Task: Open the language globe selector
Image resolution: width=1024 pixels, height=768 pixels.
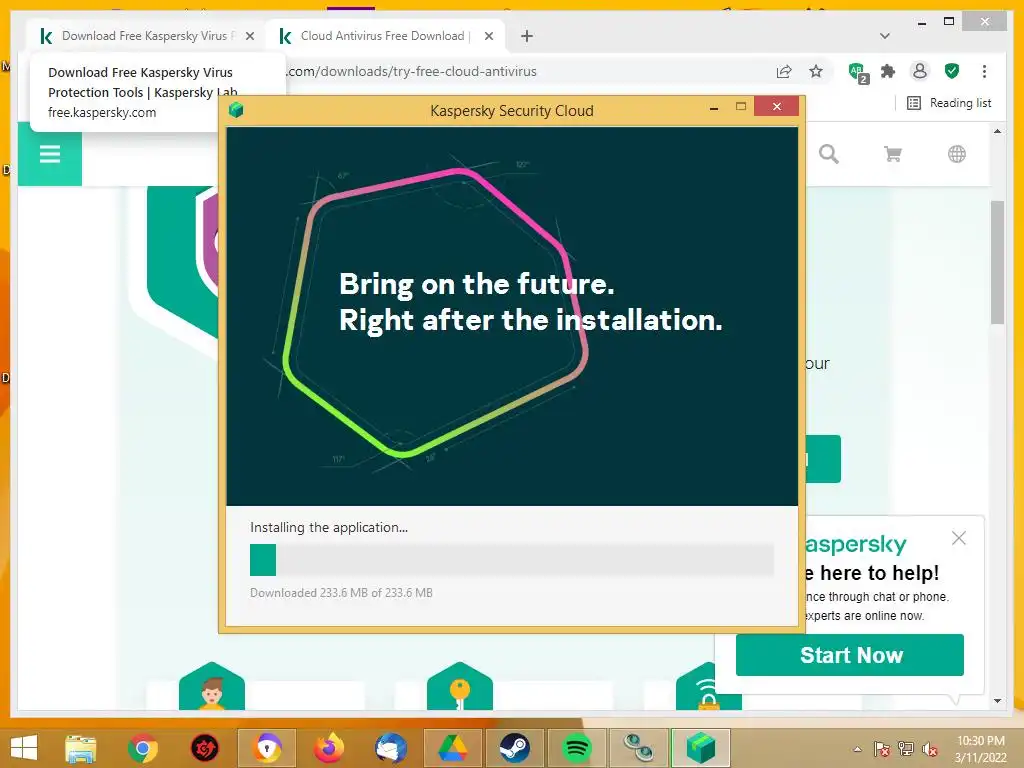Action: tap(957, 154)
